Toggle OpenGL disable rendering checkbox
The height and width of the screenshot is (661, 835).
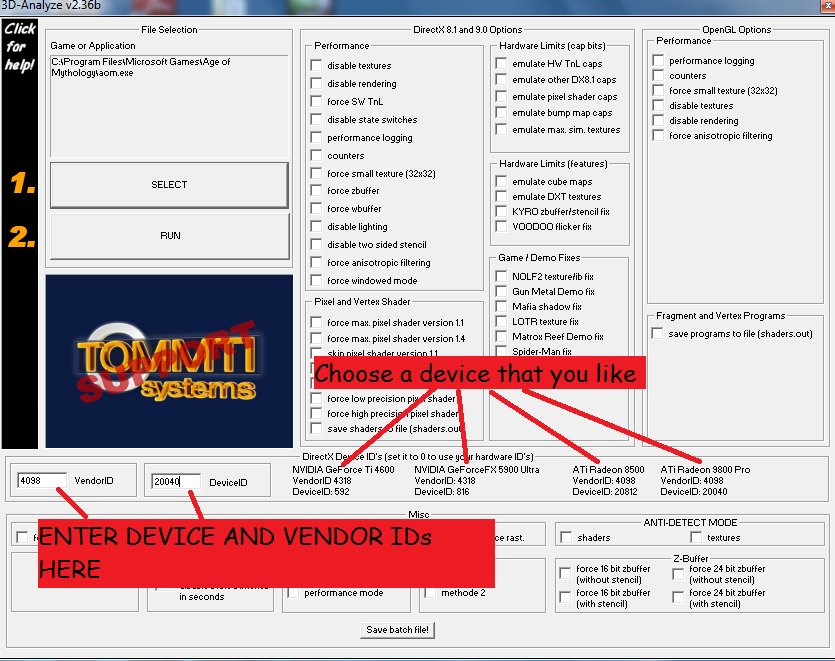click(658, 120)
